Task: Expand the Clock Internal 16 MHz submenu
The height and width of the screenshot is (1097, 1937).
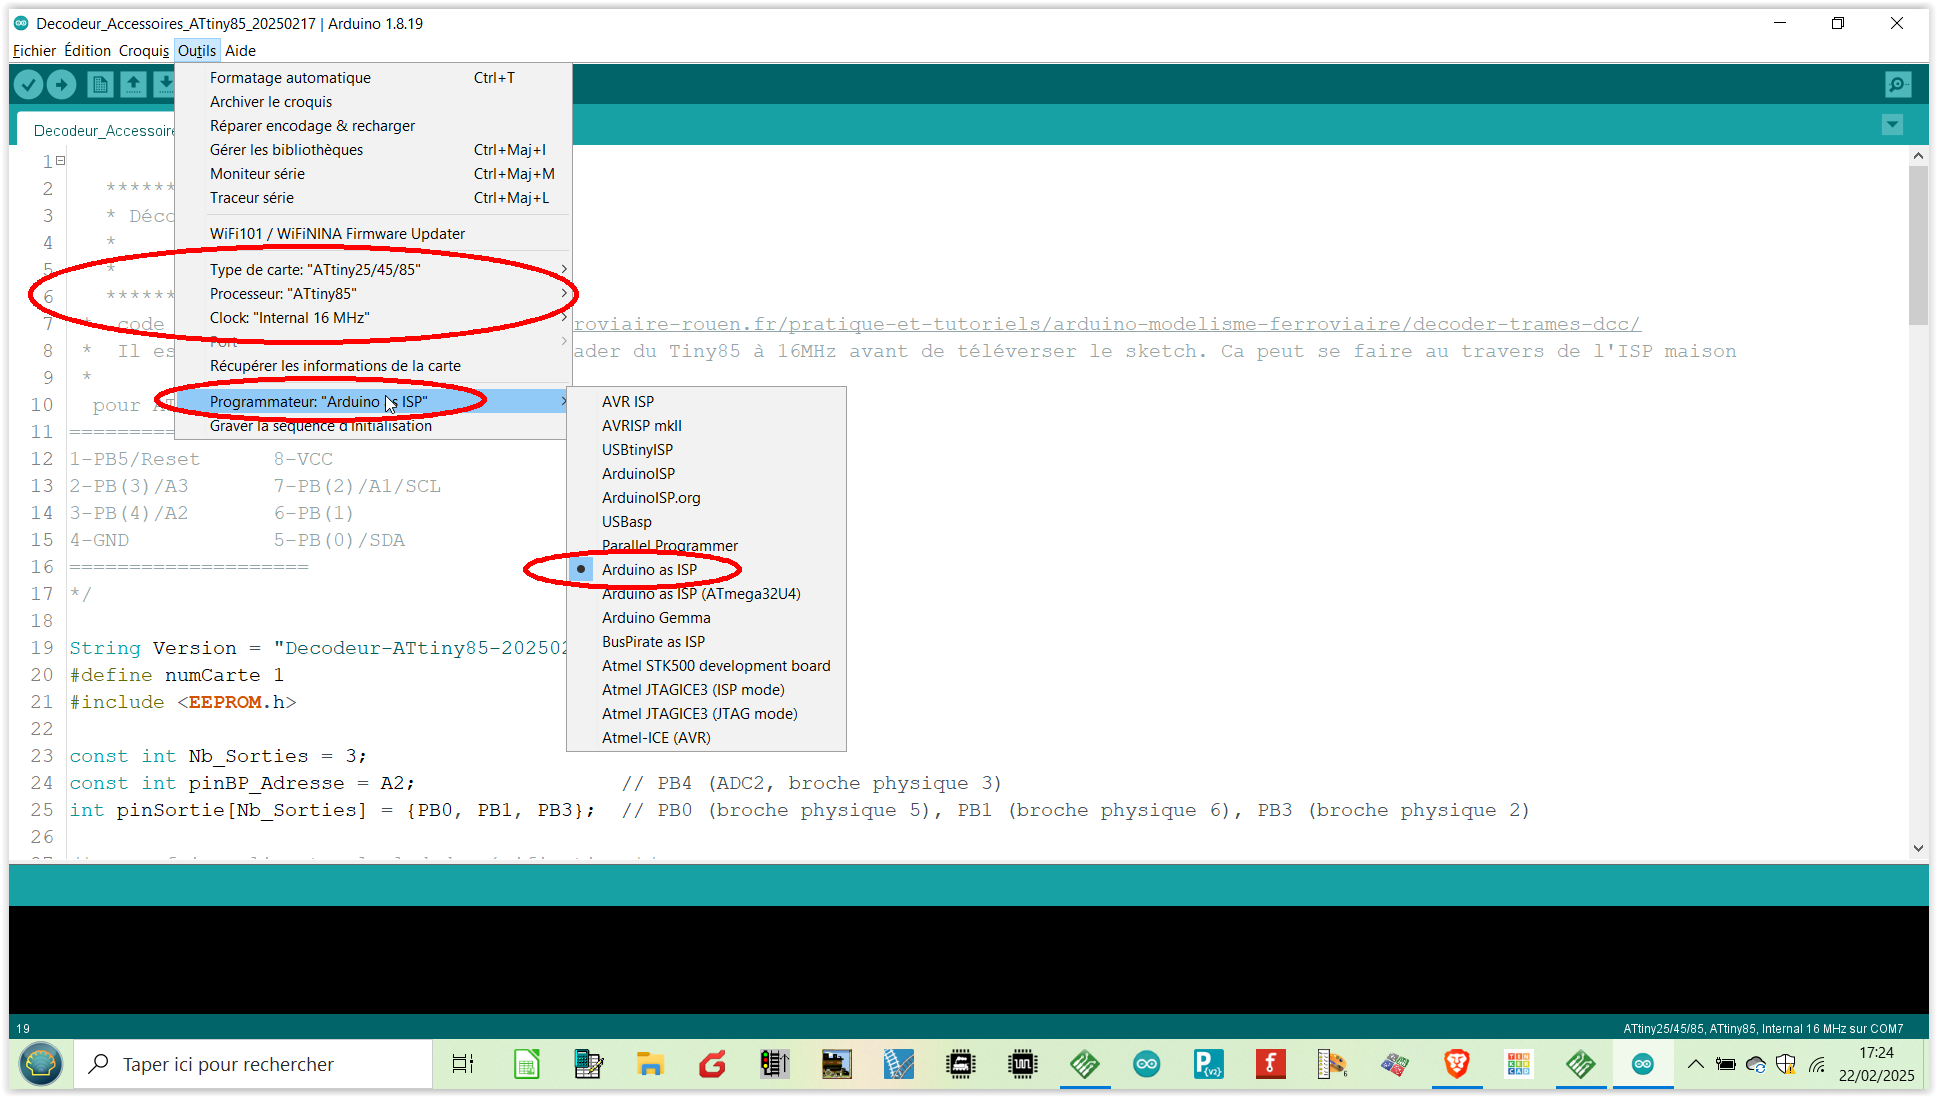Action: [373, 318]
